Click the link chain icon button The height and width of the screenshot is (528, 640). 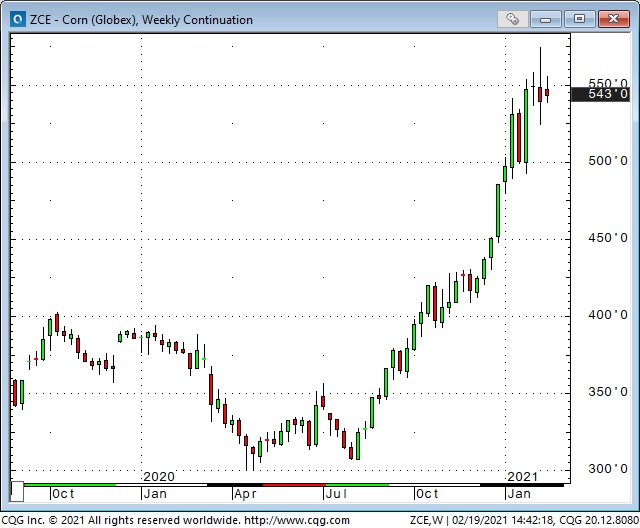click(x=513, y=19)
